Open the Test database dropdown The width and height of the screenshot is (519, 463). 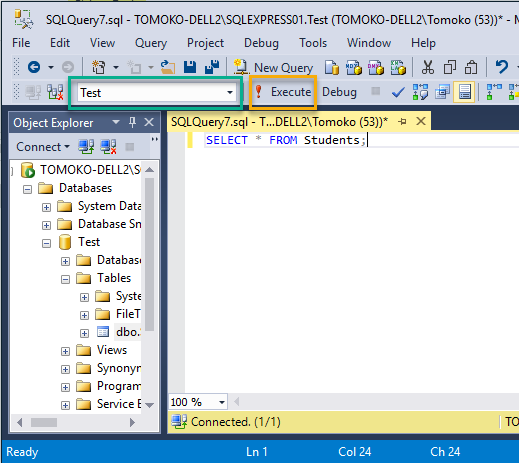click(x=230, y=92)
